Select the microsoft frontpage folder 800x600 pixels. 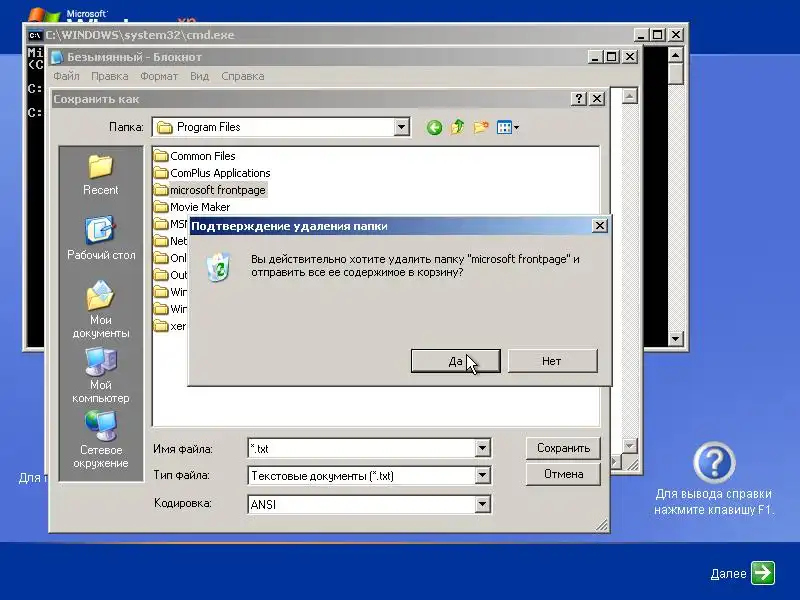pyautogui.click(x=210, y=190)
